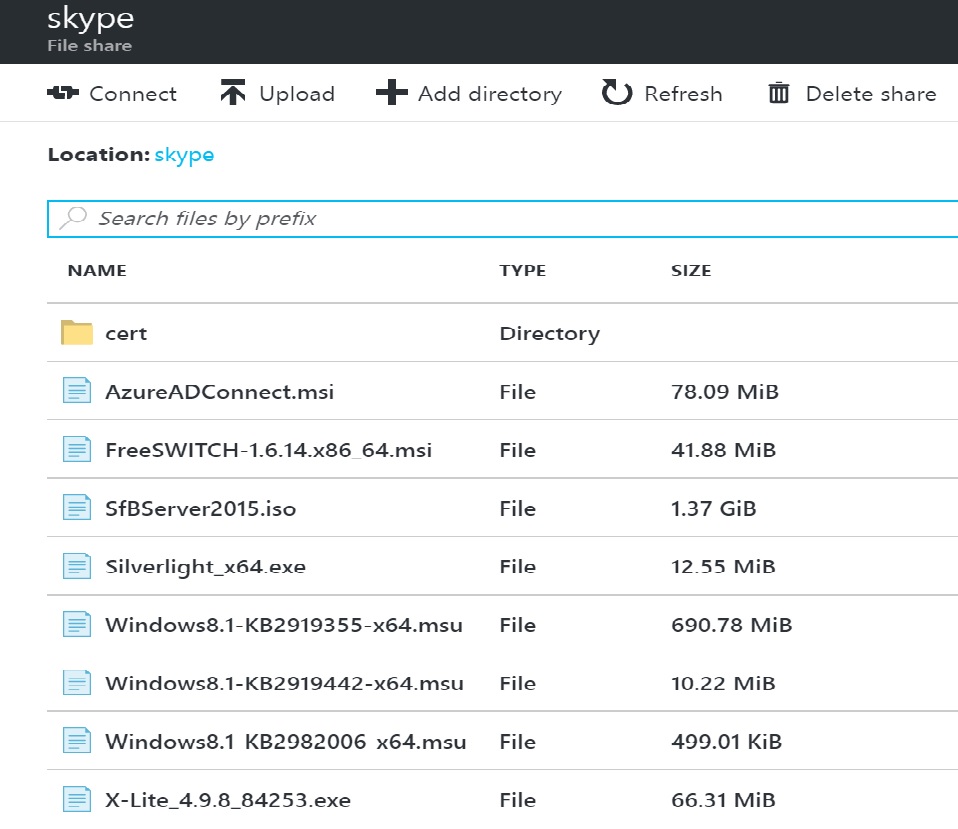Click the File type cell for X-Lite_4.9.8_84253.exe
This screenshot has height=829, width=958.
click(x=517, y=800)
